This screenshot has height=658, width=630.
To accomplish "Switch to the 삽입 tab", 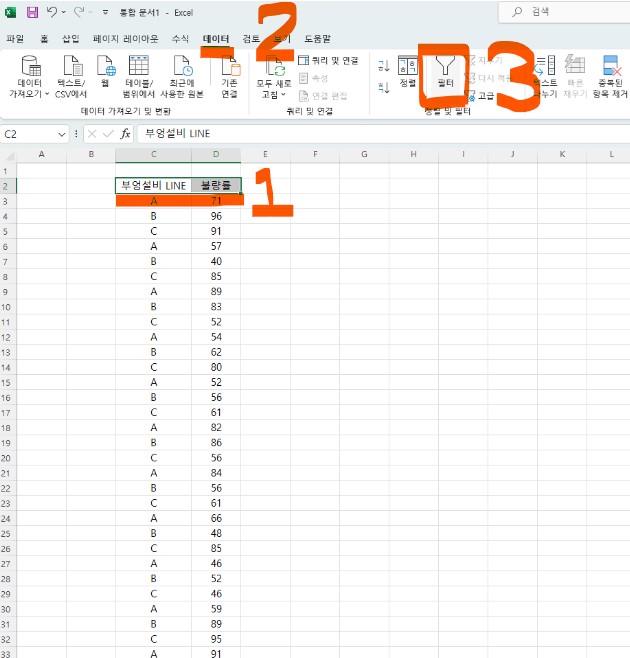I will (71, 39).
